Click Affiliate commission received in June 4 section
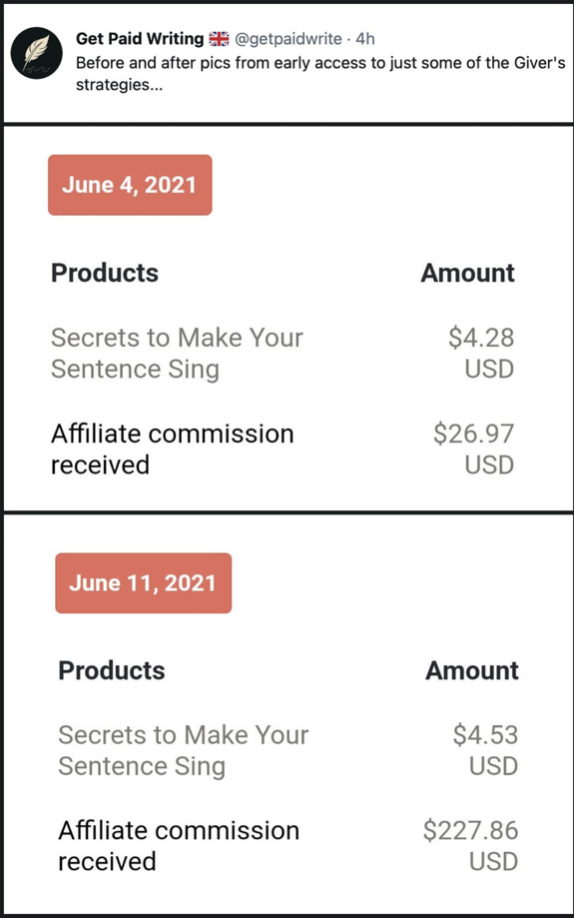Image resolution: width=574 pixels, height=918 pixels. click(x=172, y=450)
